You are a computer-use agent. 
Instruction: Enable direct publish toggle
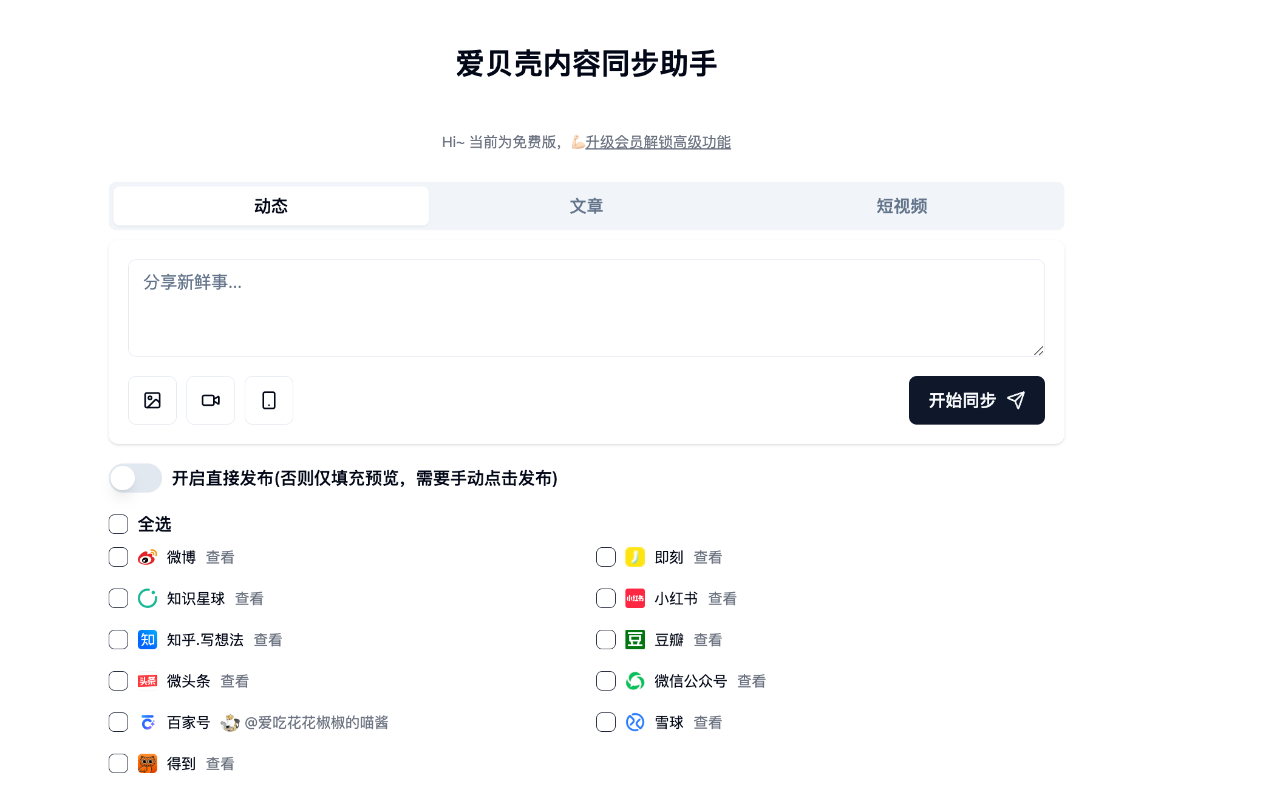(x=135, y=478)
